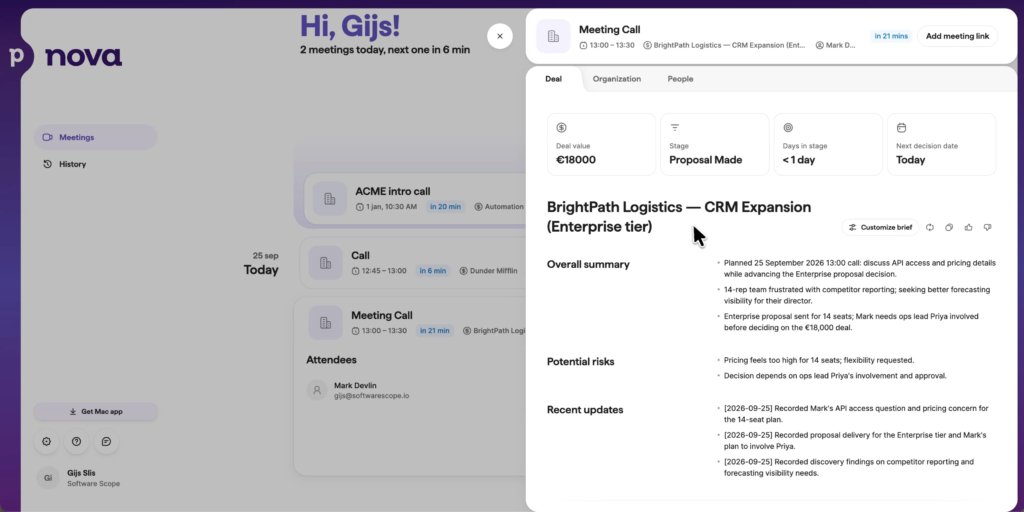Screen dimensions: 1024x512
Task: Click Add meeting link button
Action: click(x=957, y=36)
